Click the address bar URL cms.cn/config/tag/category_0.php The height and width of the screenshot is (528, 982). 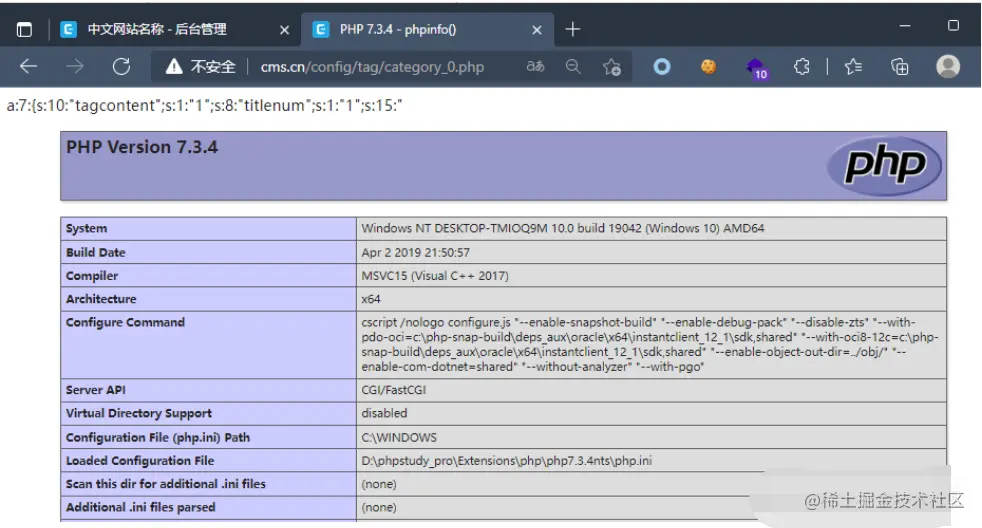(372, 67)
